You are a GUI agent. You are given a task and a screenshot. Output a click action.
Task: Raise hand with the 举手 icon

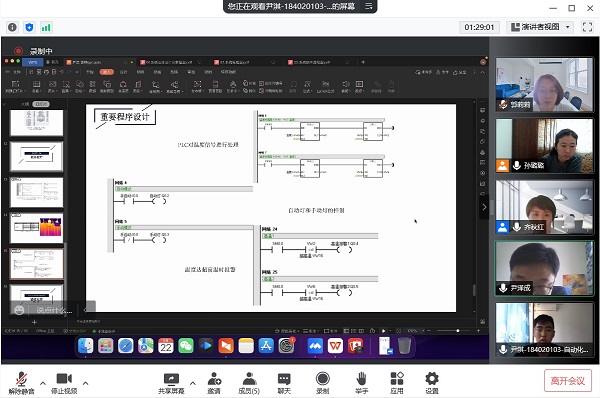click(x=361, y=383)
